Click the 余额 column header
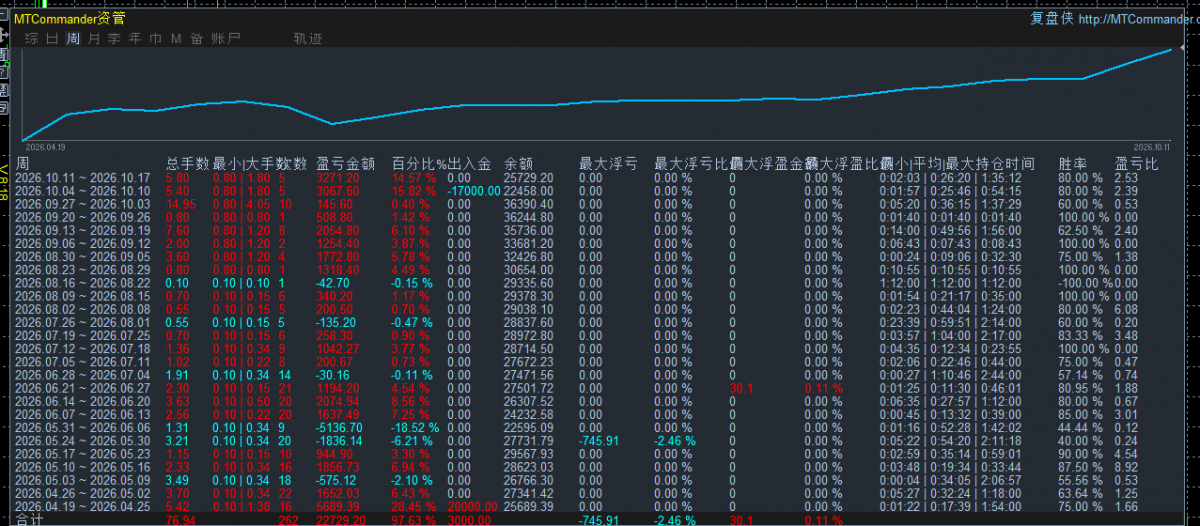This screenshot has height=526, width=1200. 519,163
